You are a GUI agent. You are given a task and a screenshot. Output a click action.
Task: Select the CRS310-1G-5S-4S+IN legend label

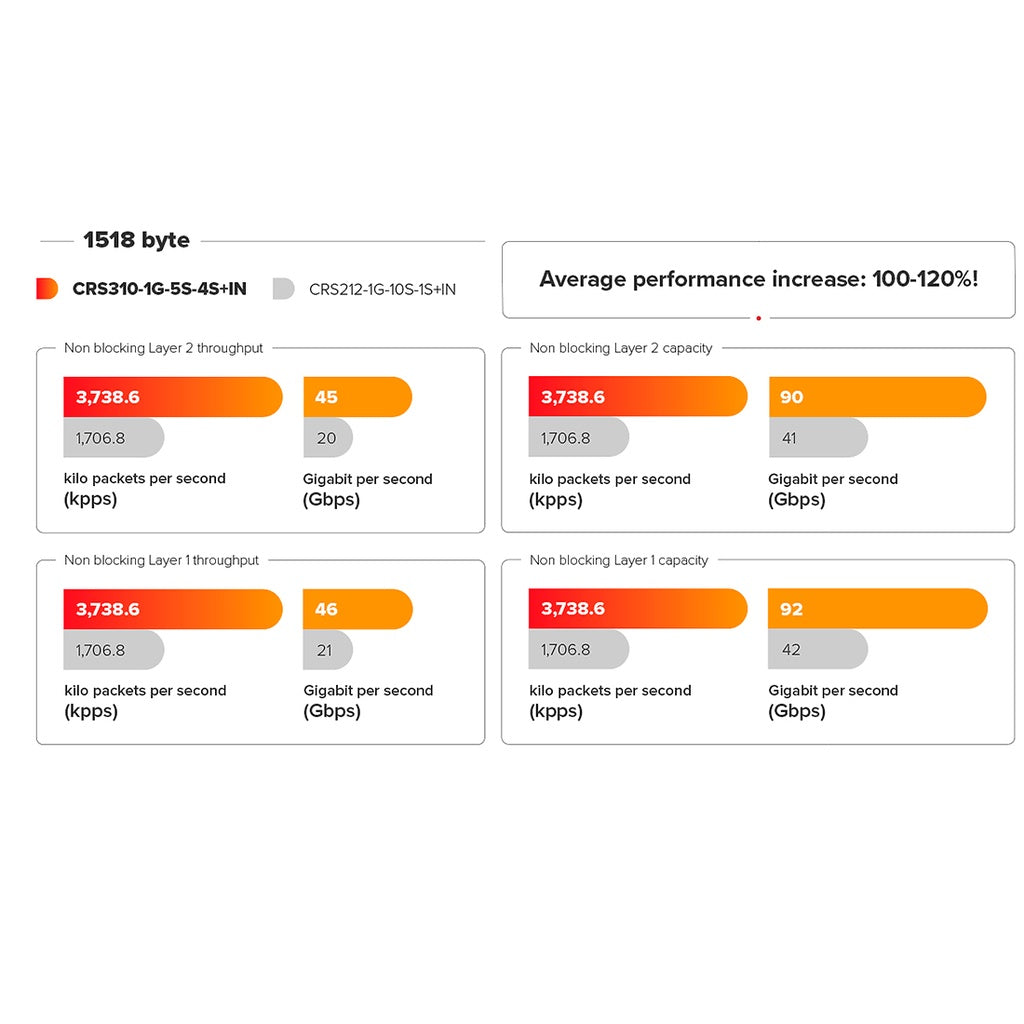coord(159,289)
